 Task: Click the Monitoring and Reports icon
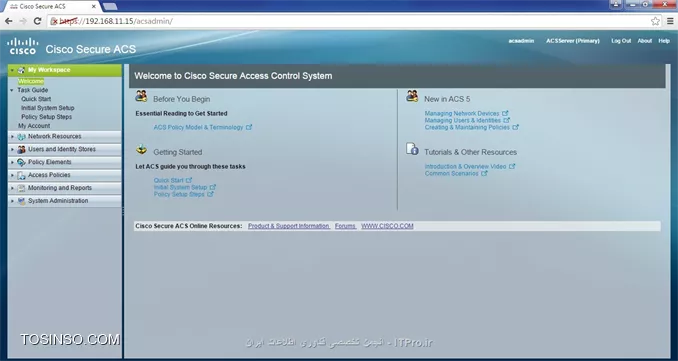[21, 188]
